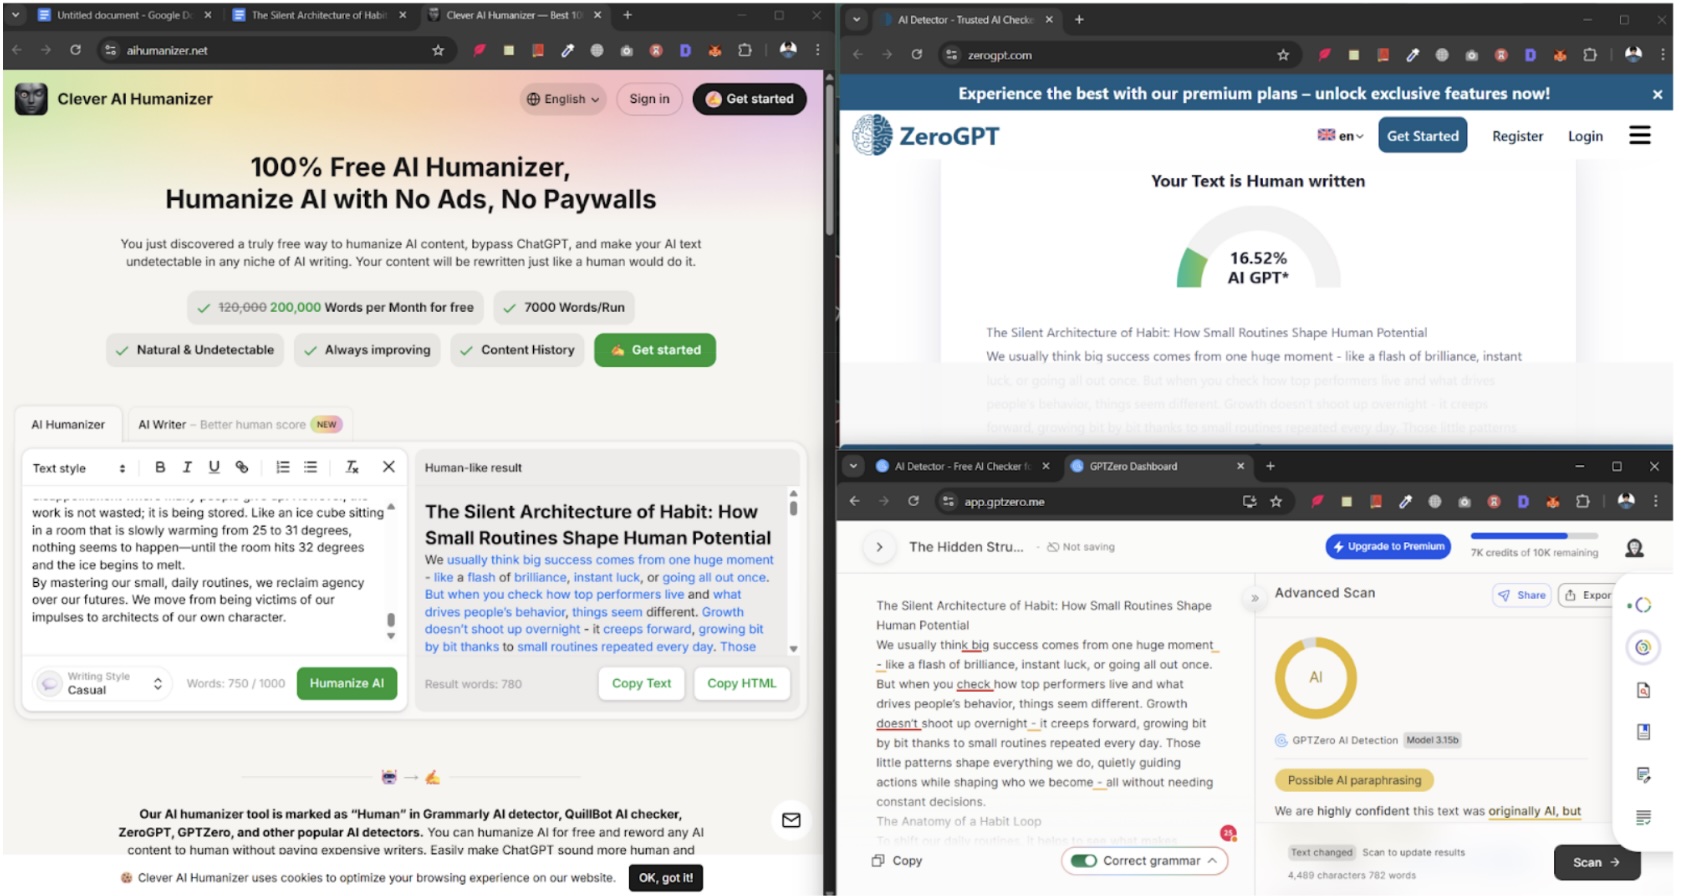Select the AI Humanizer tab
Screen dimensions: 1688x896
[68, 424]
